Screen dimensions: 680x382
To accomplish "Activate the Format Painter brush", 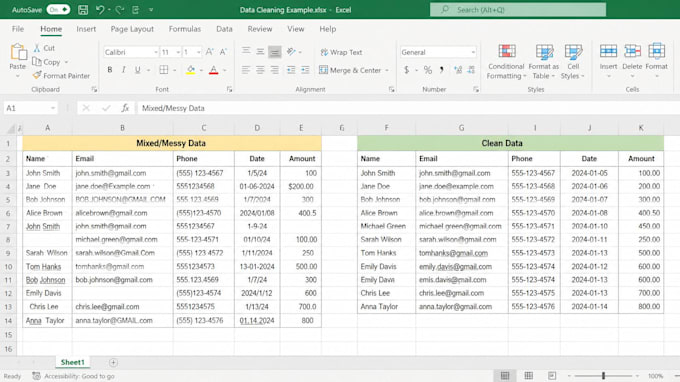I will [61, 75].
